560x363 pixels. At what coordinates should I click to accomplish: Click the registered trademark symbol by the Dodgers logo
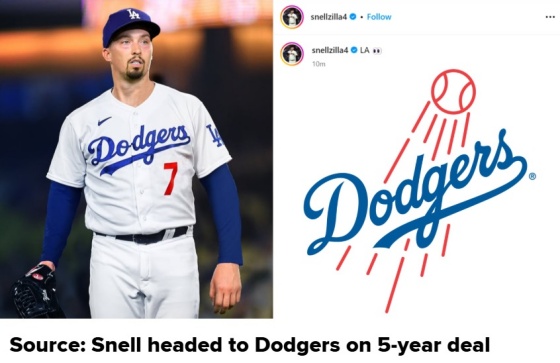coord(532,176)
